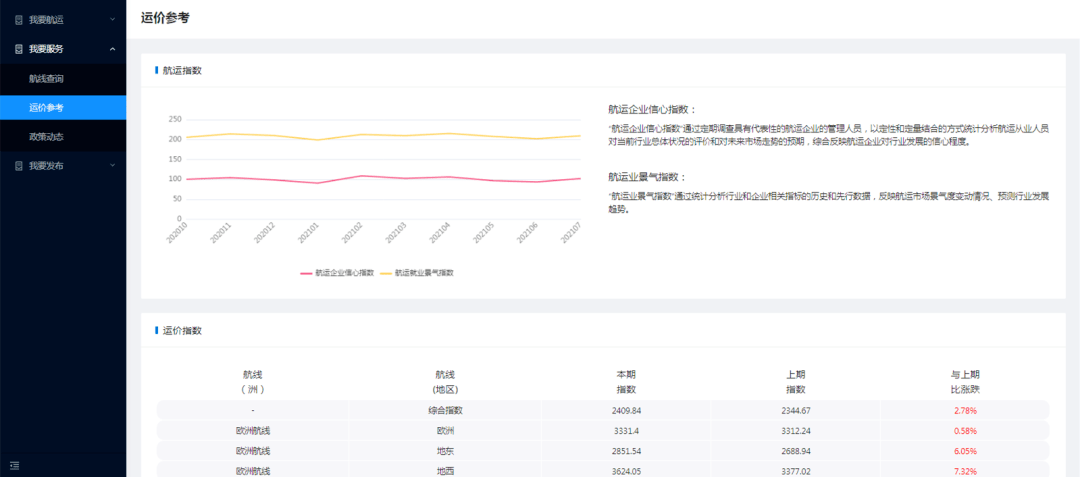Click the 本期指数 column header

[x=626, y=381]
